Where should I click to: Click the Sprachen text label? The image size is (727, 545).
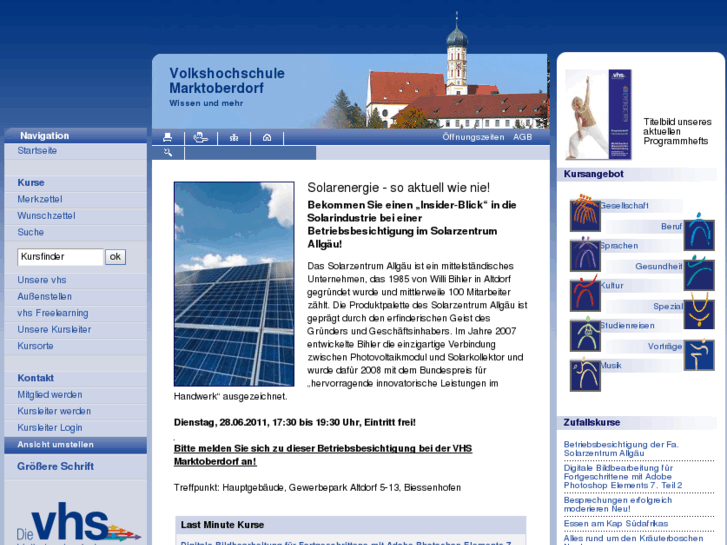pyautogui.click(x=619, y=246)
